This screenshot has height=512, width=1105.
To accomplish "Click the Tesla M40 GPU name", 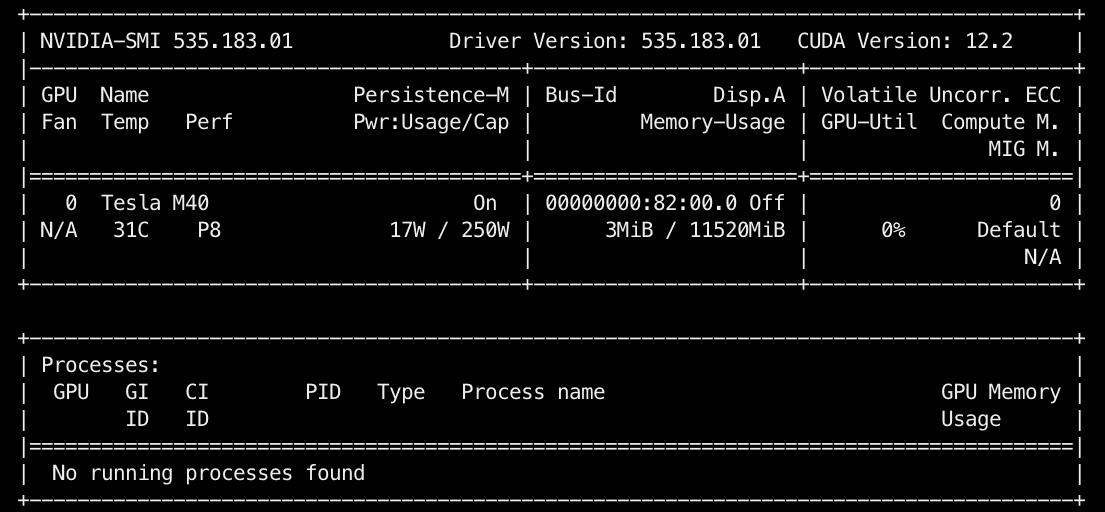I will click(x=155, y=203).
